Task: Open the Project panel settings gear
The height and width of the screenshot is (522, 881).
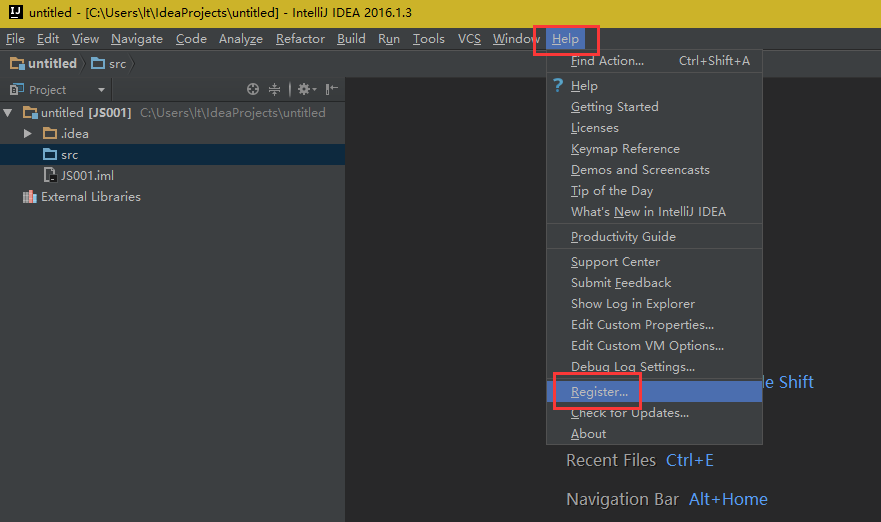Action: tap(307, 89)
